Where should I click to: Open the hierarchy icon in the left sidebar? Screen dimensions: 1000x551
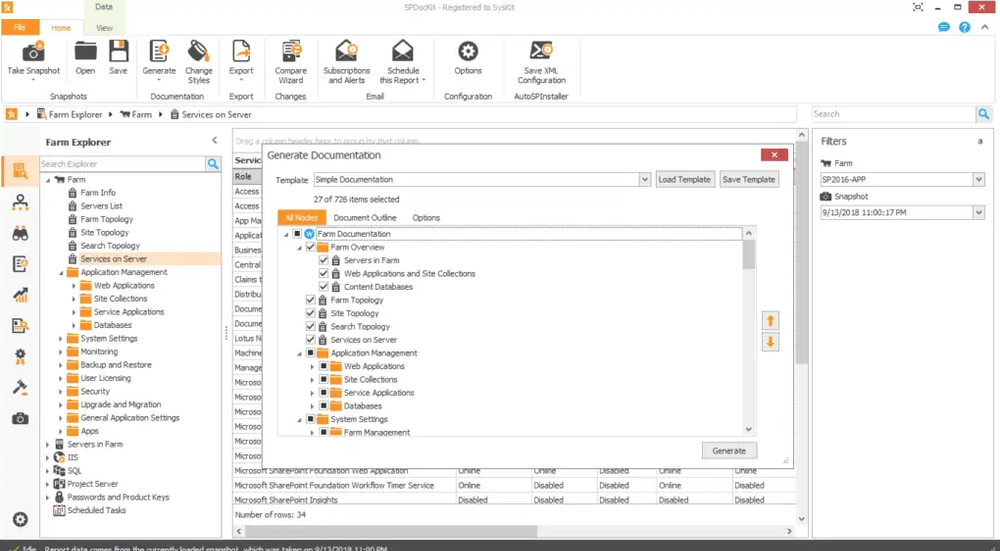pyautogui.click(x=20, y=202)
